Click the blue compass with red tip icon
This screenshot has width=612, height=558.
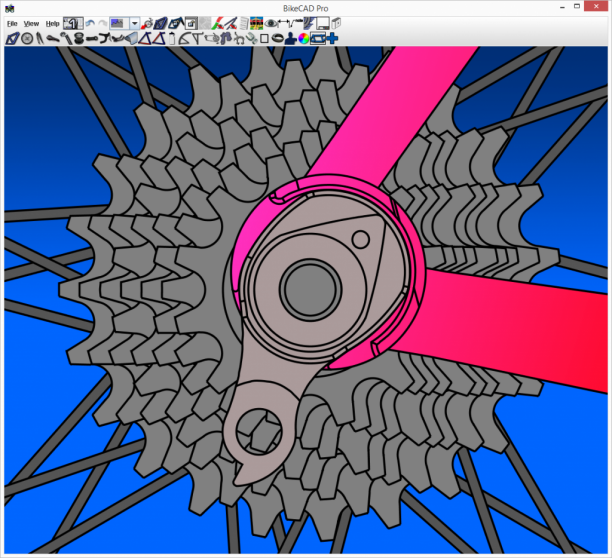[x=231, y=23]
